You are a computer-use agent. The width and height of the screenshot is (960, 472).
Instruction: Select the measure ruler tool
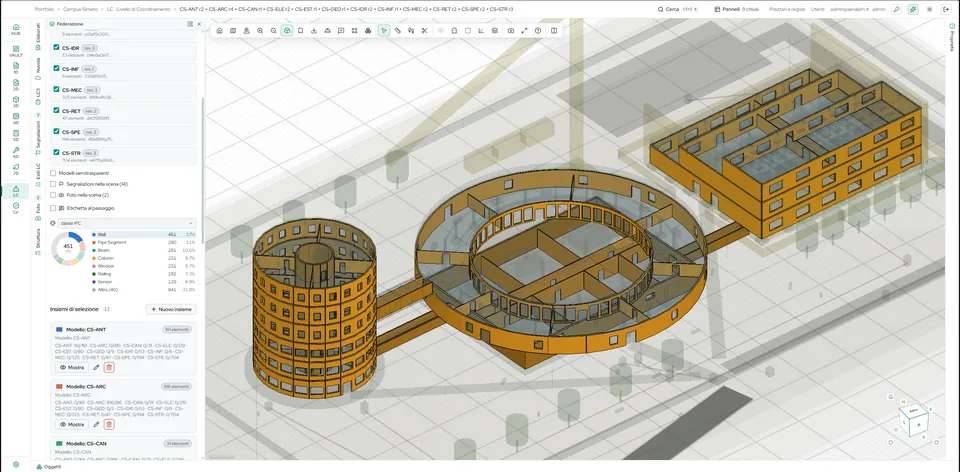pyautogui.click(x=397, y=31)
